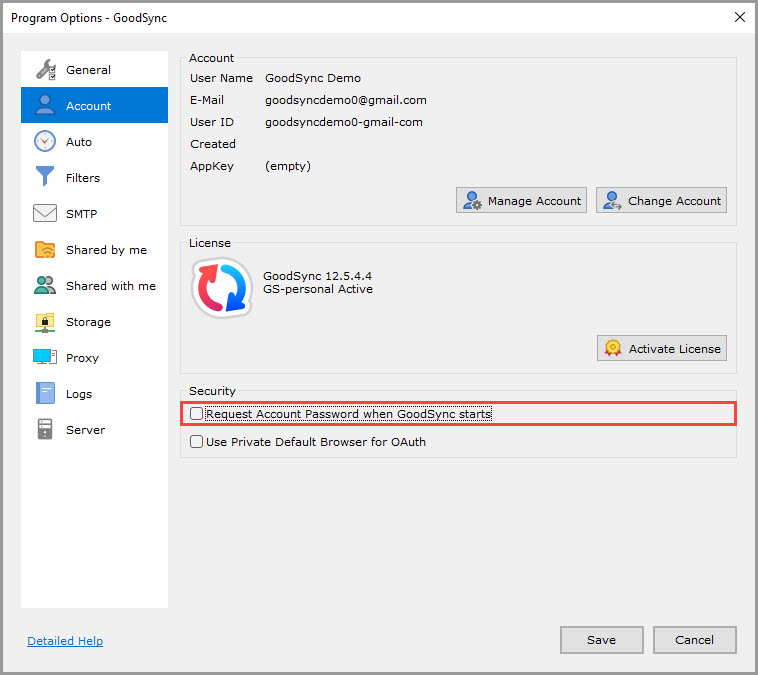This screenshot has height=675, width=758.
Task: Click the Account person icon in sidebar
Action: click(45, 105)
